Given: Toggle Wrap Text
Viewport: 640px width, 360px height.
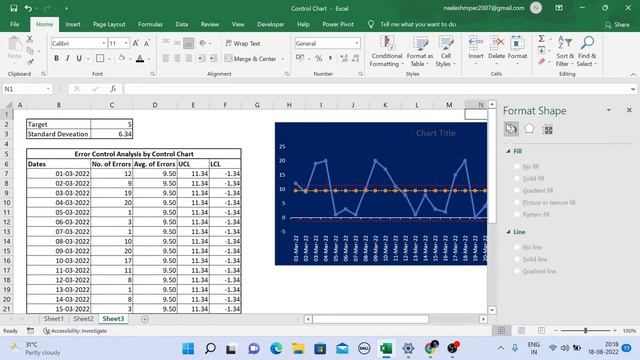Looking at the screenshot, I should pyautogui.click(x=243, y=43).
